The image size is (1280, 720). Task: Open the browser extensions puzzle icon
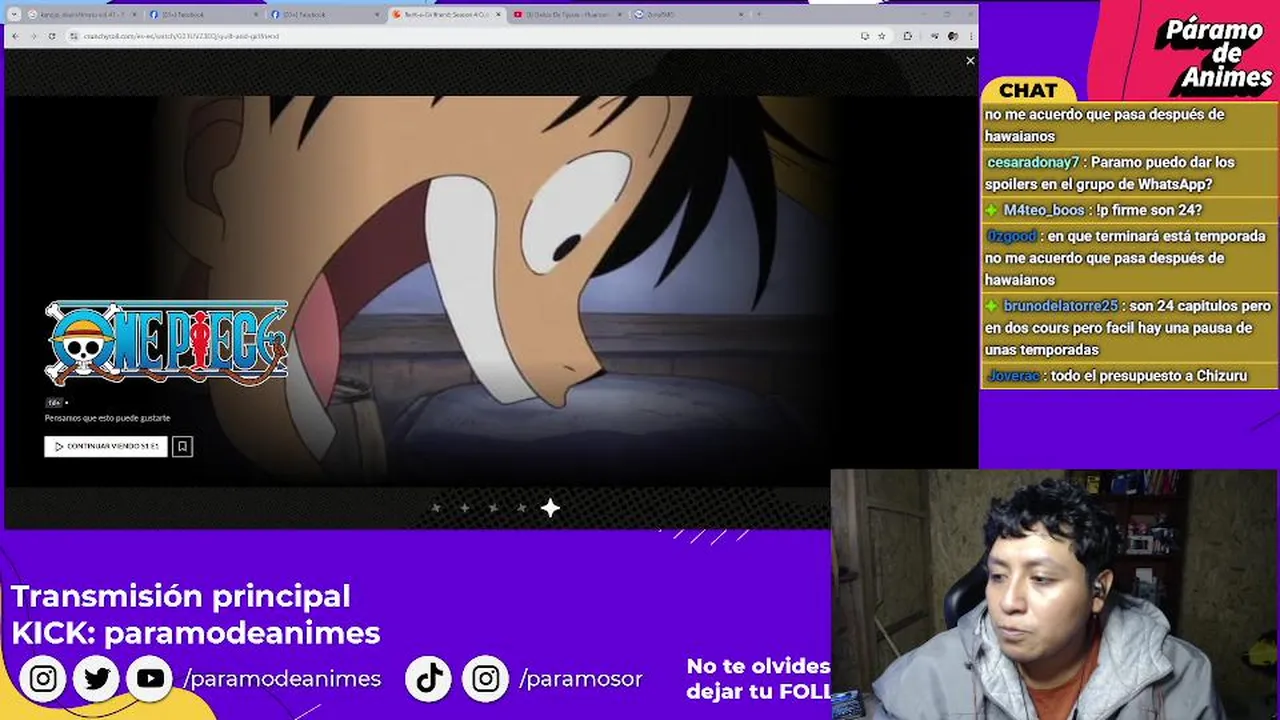907,36
